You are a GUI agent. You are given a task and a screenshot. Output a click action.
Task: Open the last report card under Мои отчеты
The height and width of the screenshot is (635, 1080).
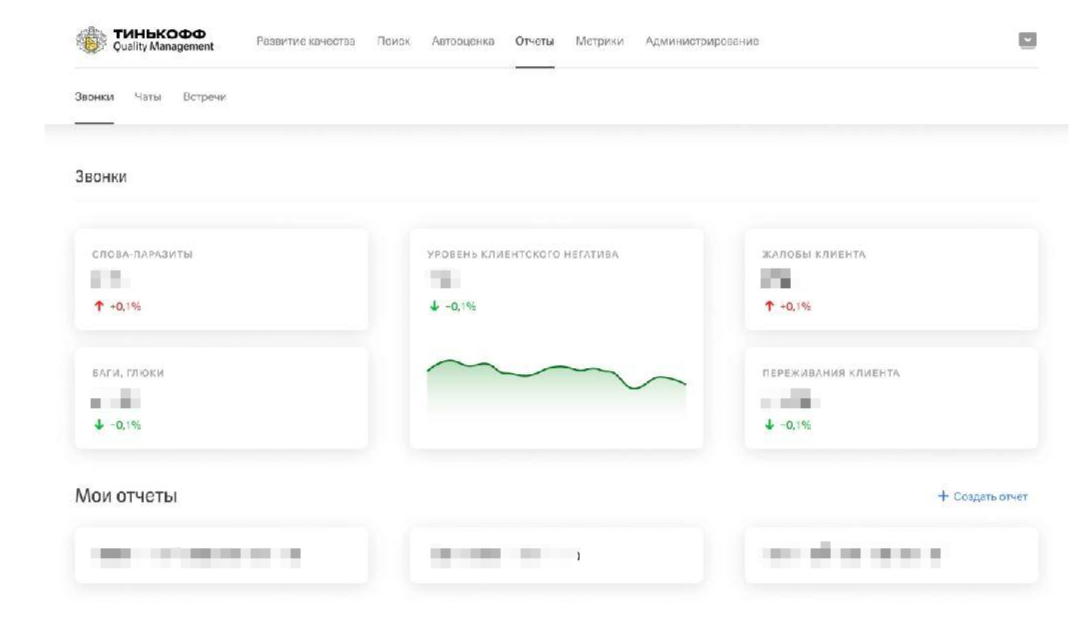coord(891,555)
